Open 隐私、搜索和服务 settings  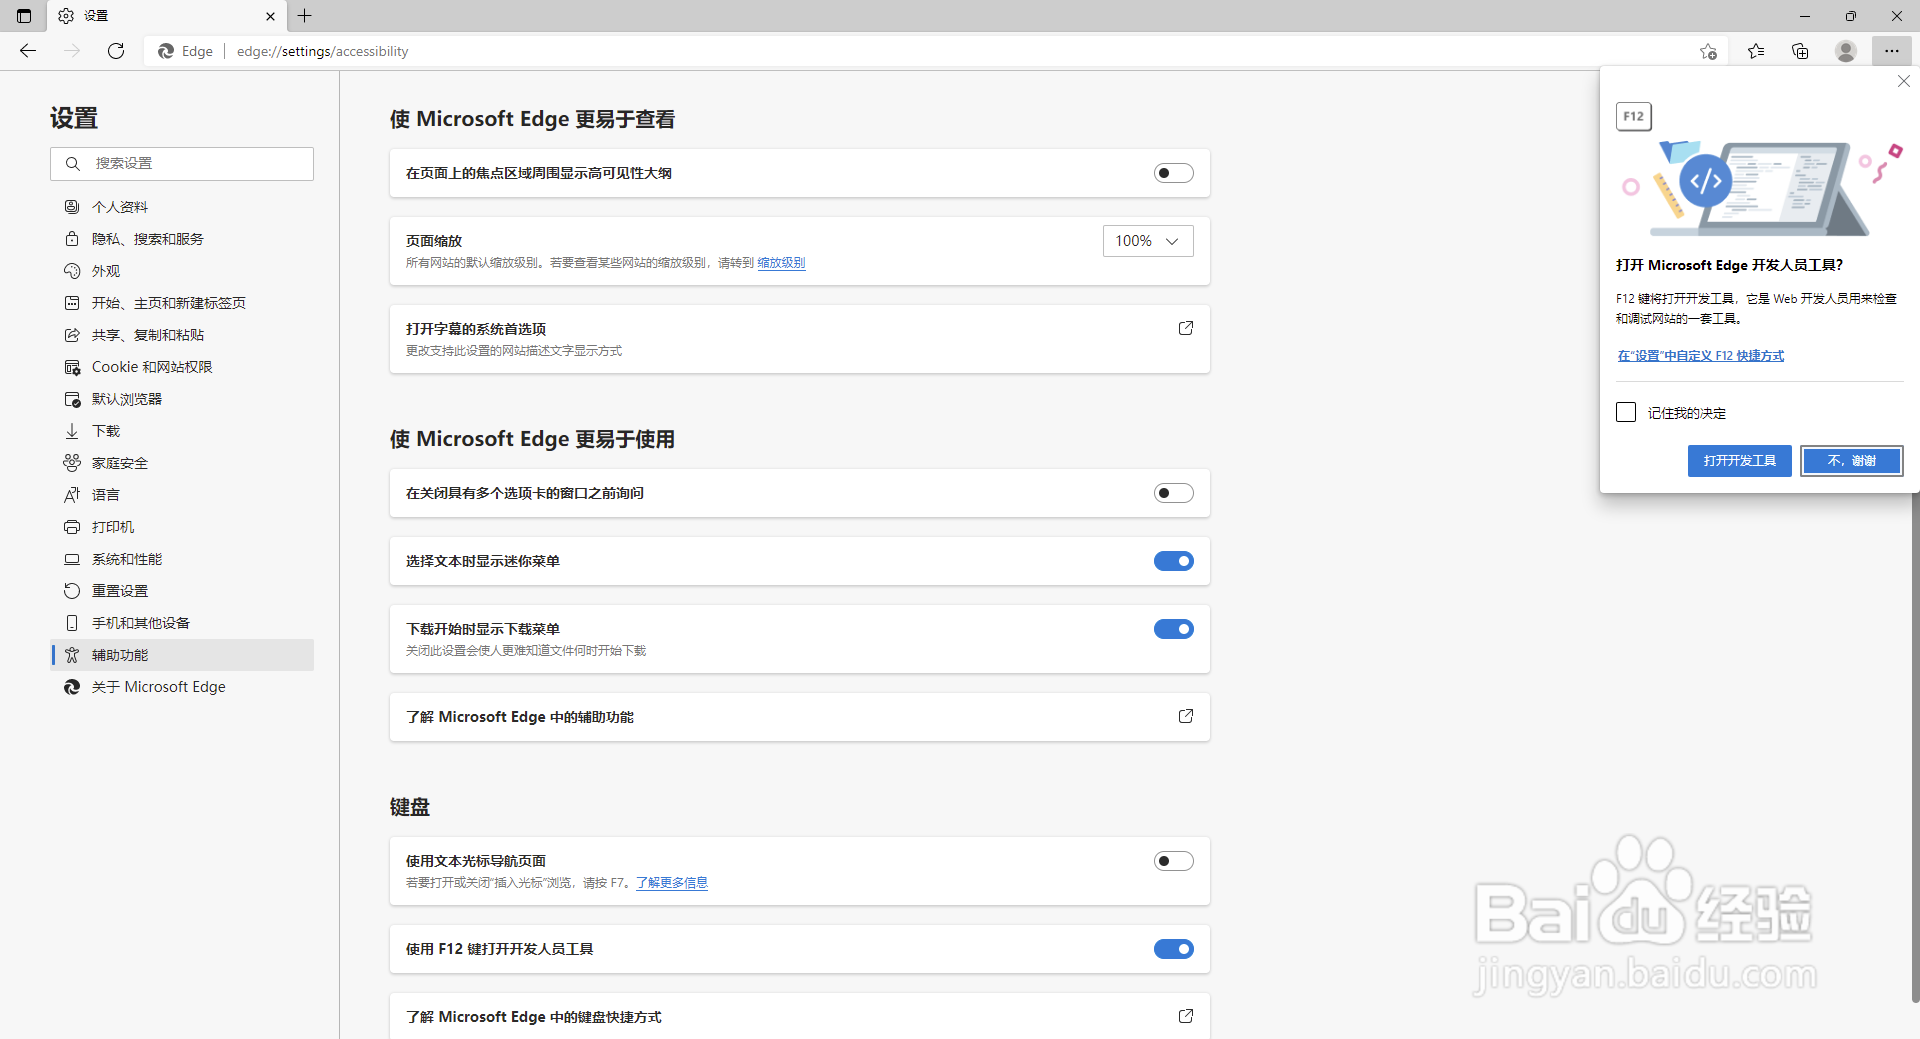[182, 239]
